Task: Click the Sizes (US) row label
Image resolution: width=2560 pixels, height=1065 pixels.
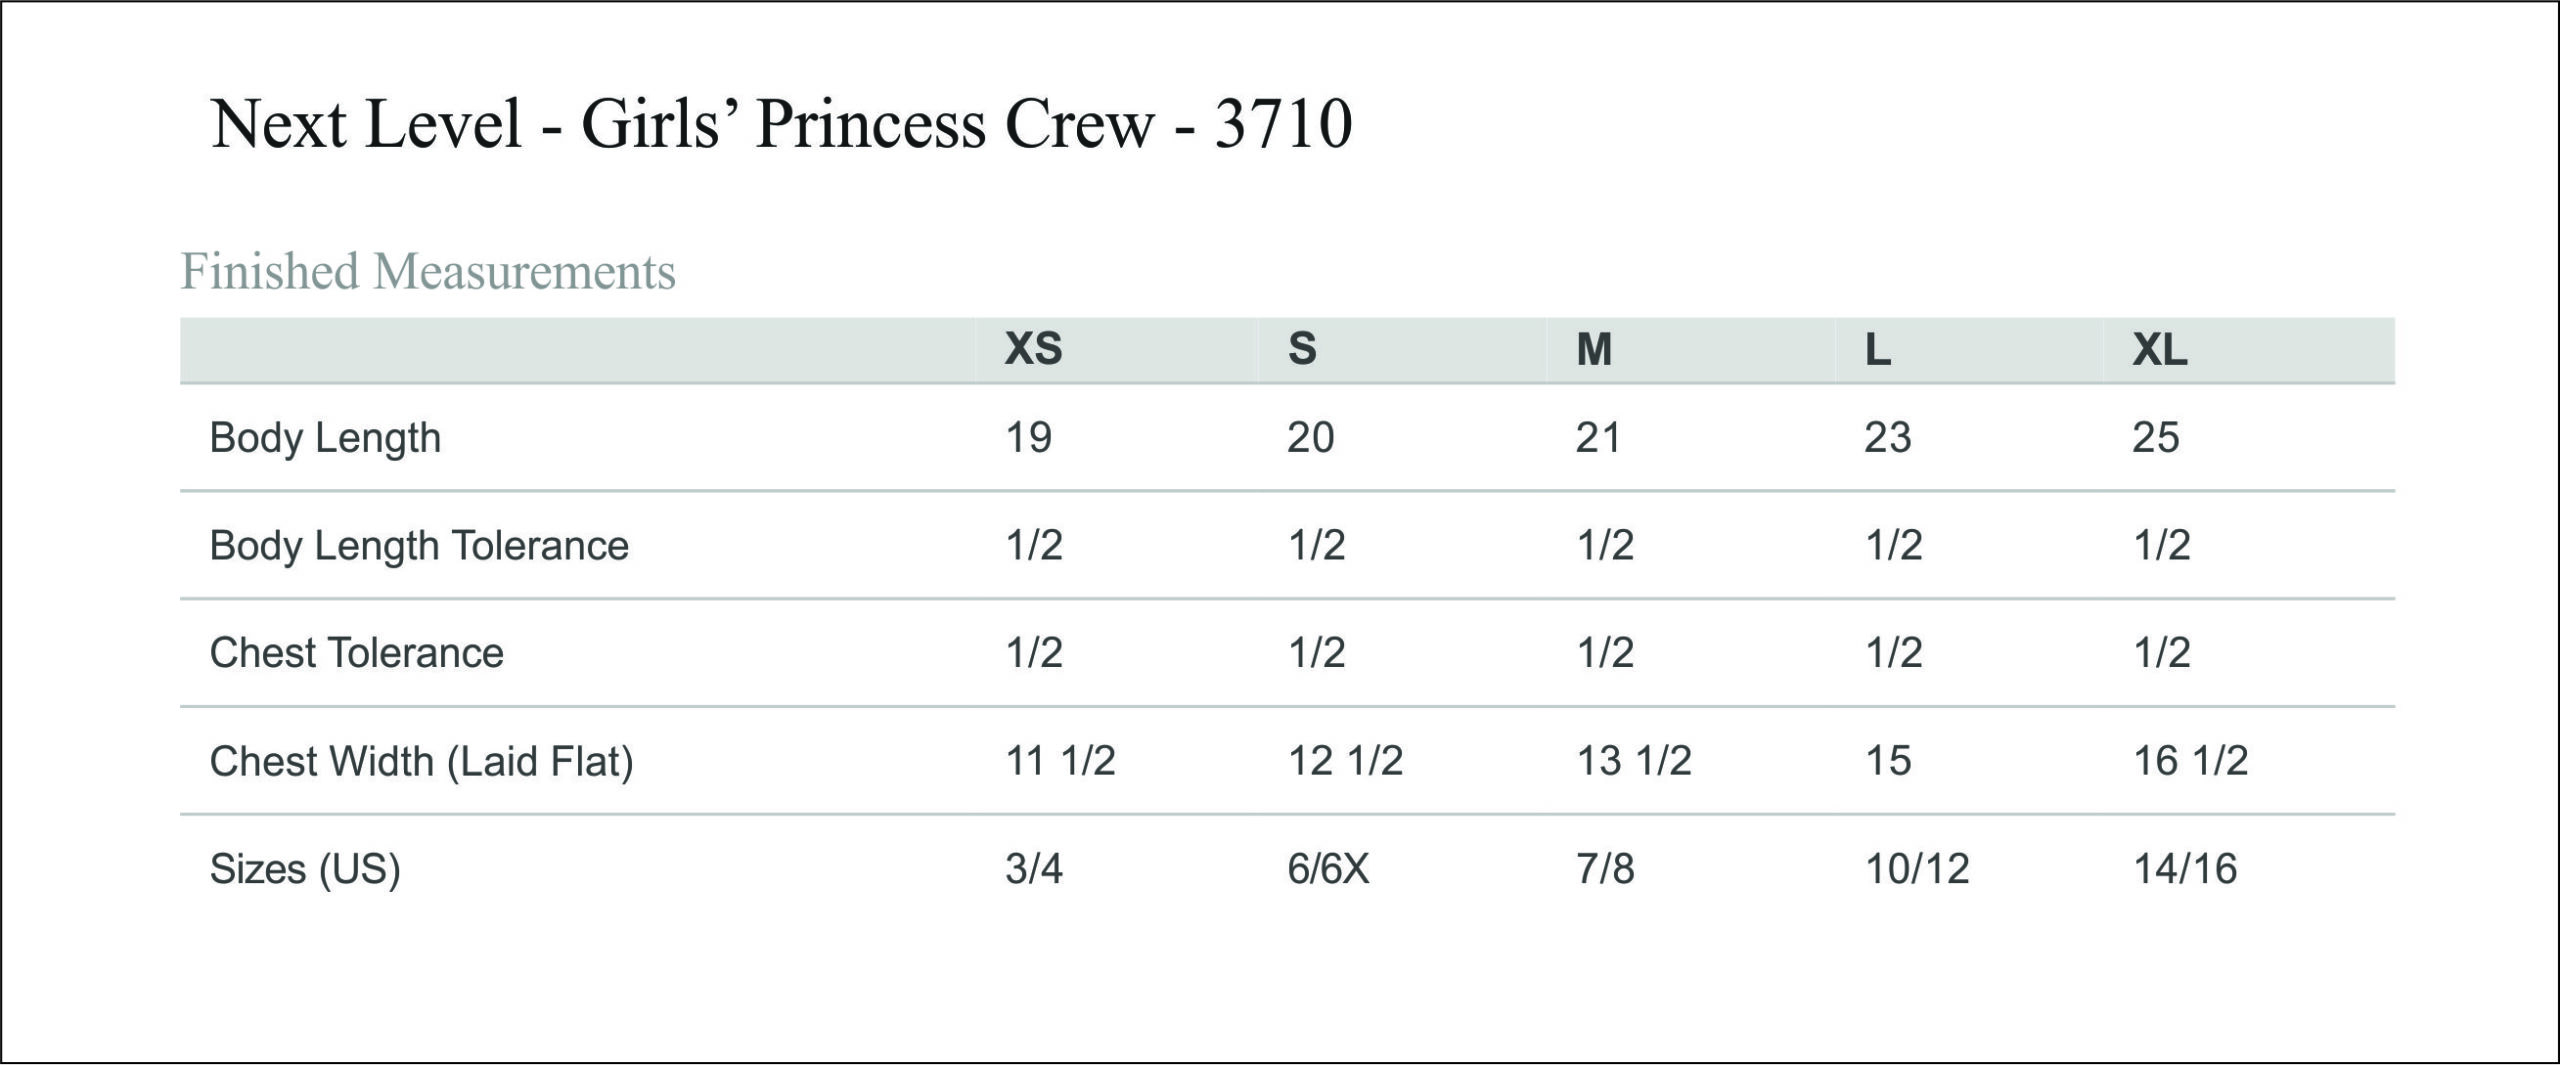Action: tap(305, 869)
